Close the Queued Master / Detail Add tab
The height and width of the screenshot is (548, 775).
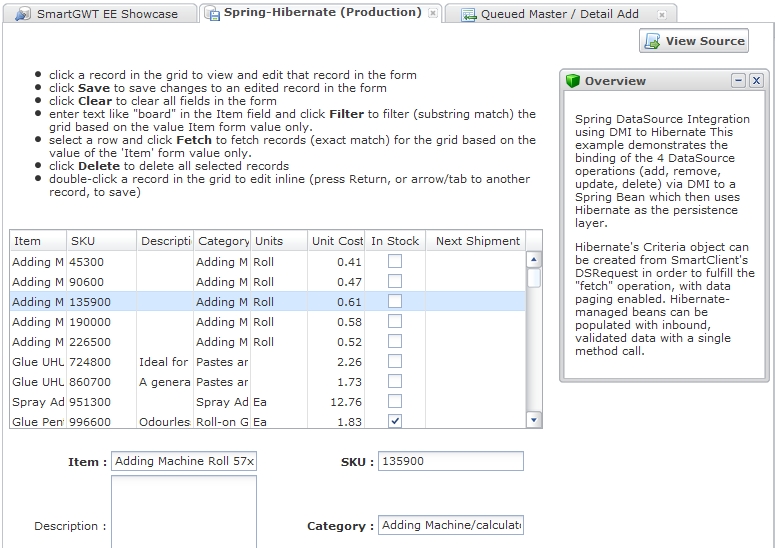click(x=662, y=15)
